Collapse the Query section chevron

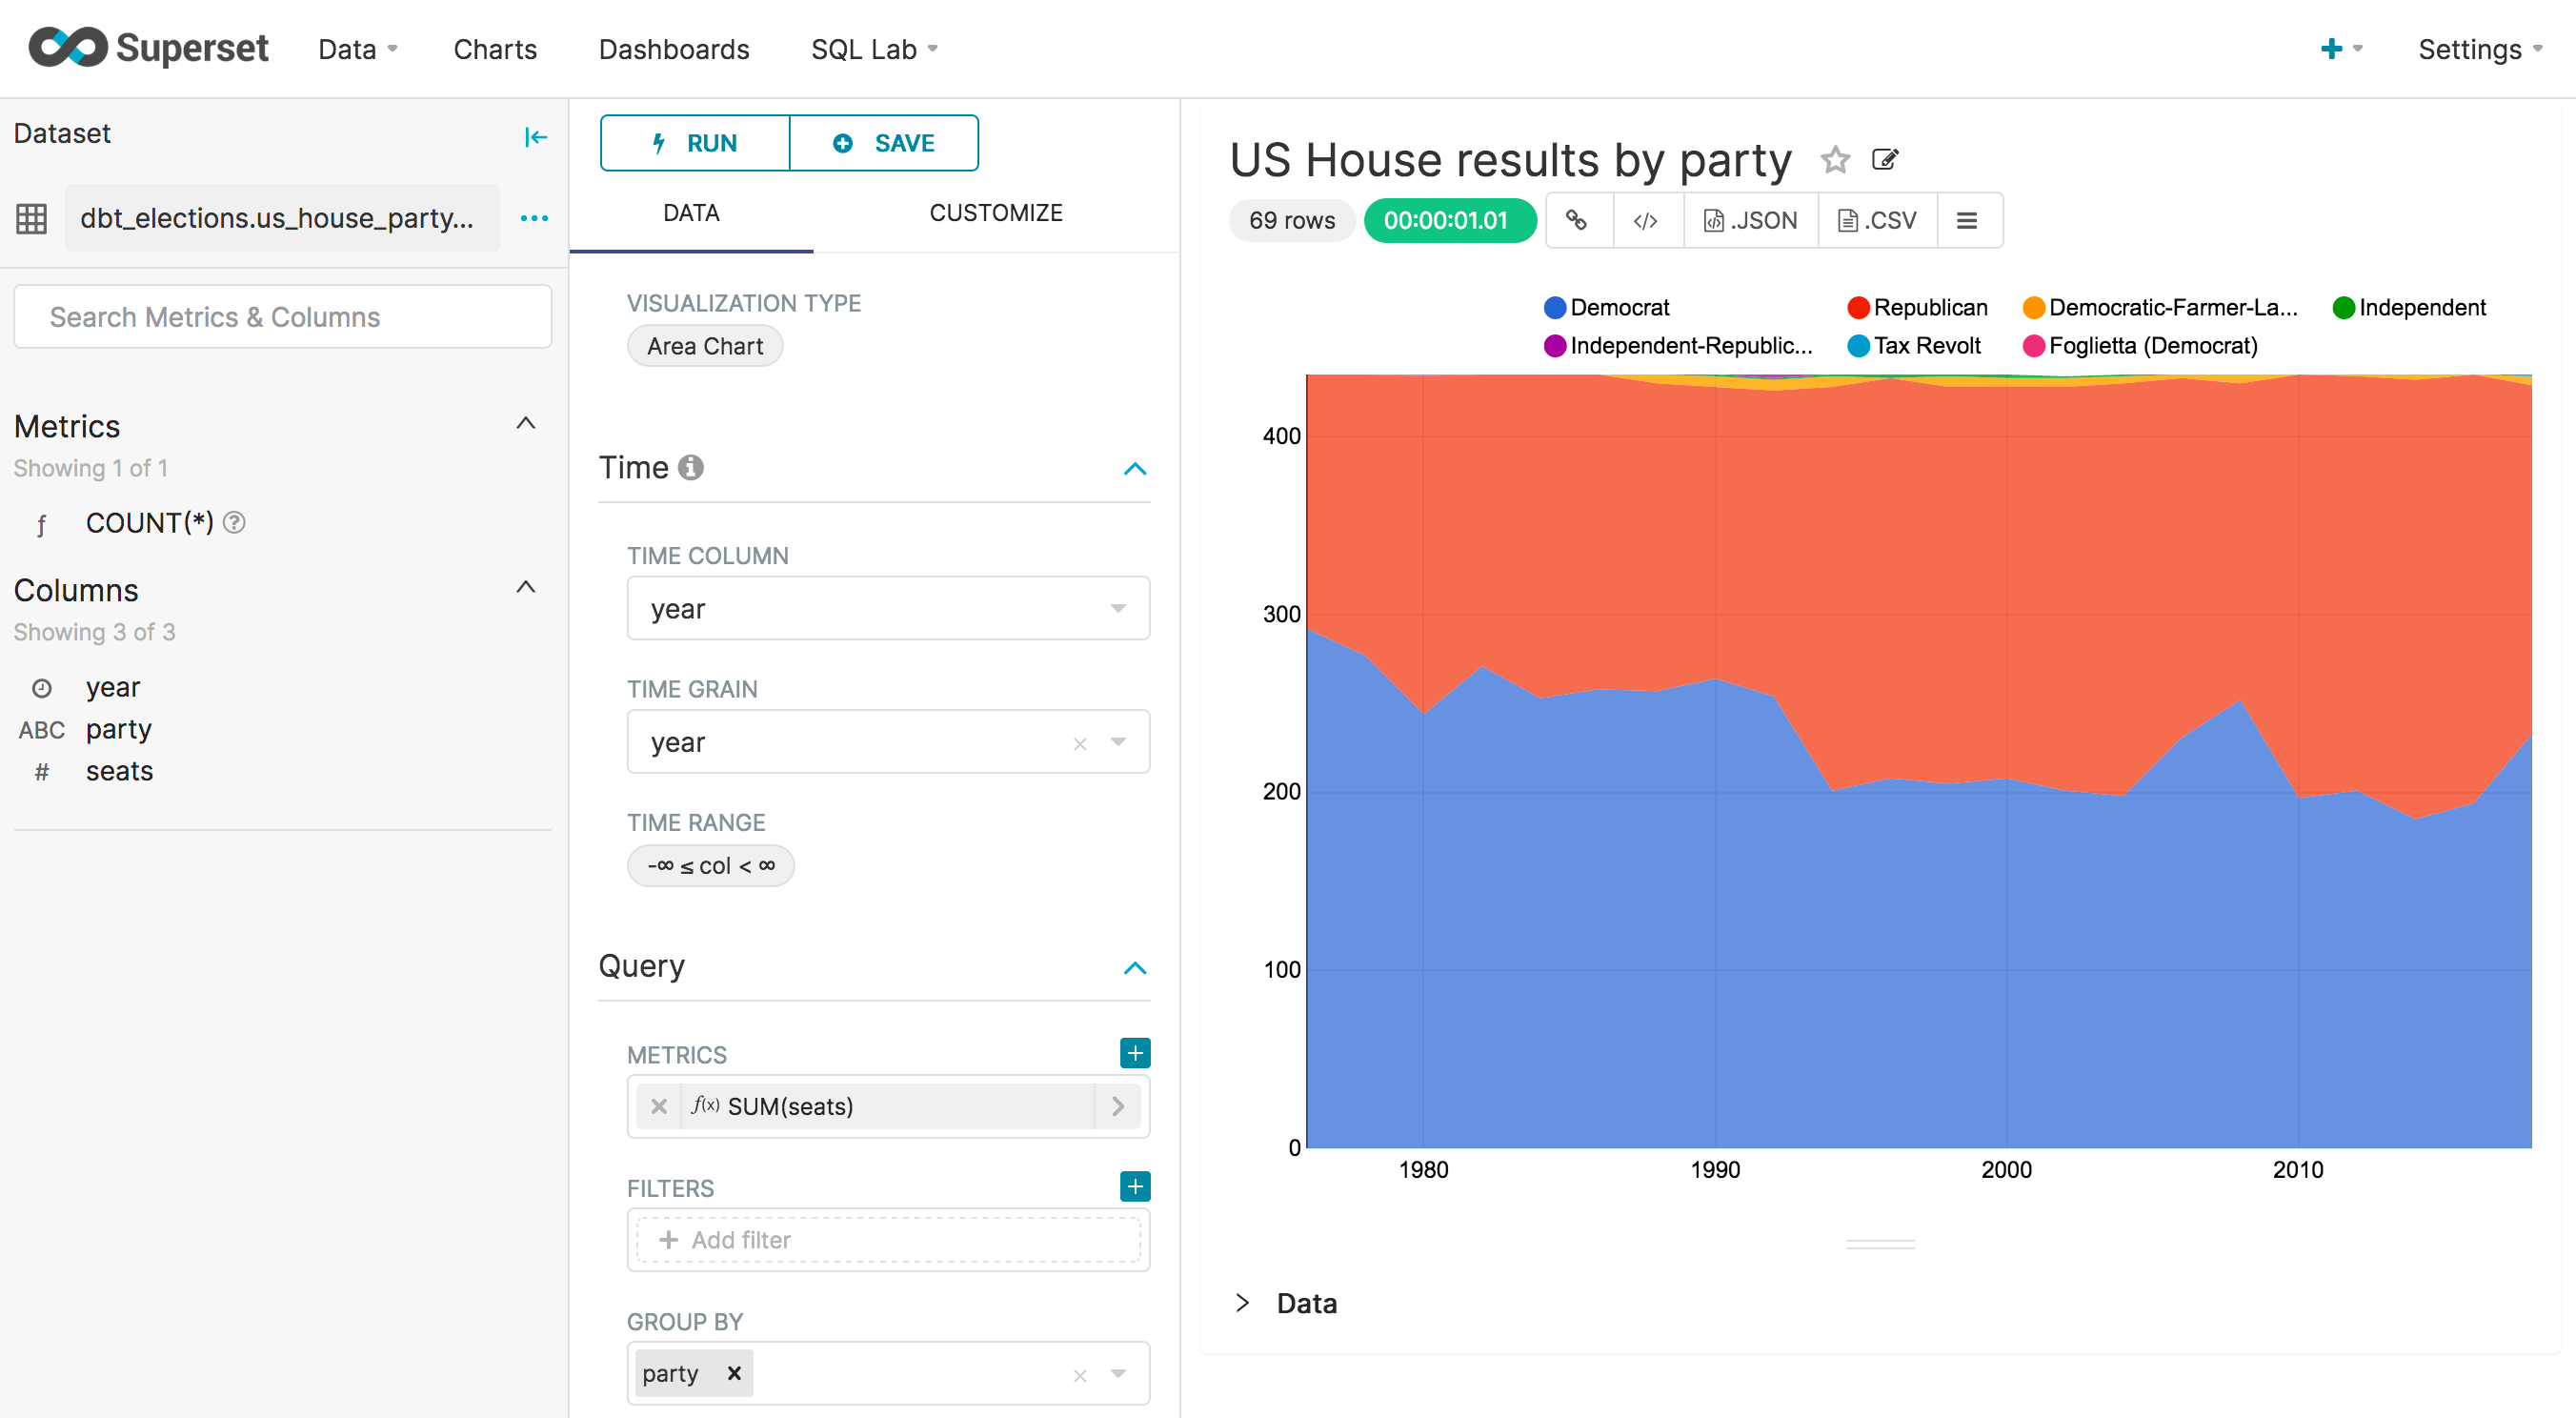click(x=1134, y=967)
